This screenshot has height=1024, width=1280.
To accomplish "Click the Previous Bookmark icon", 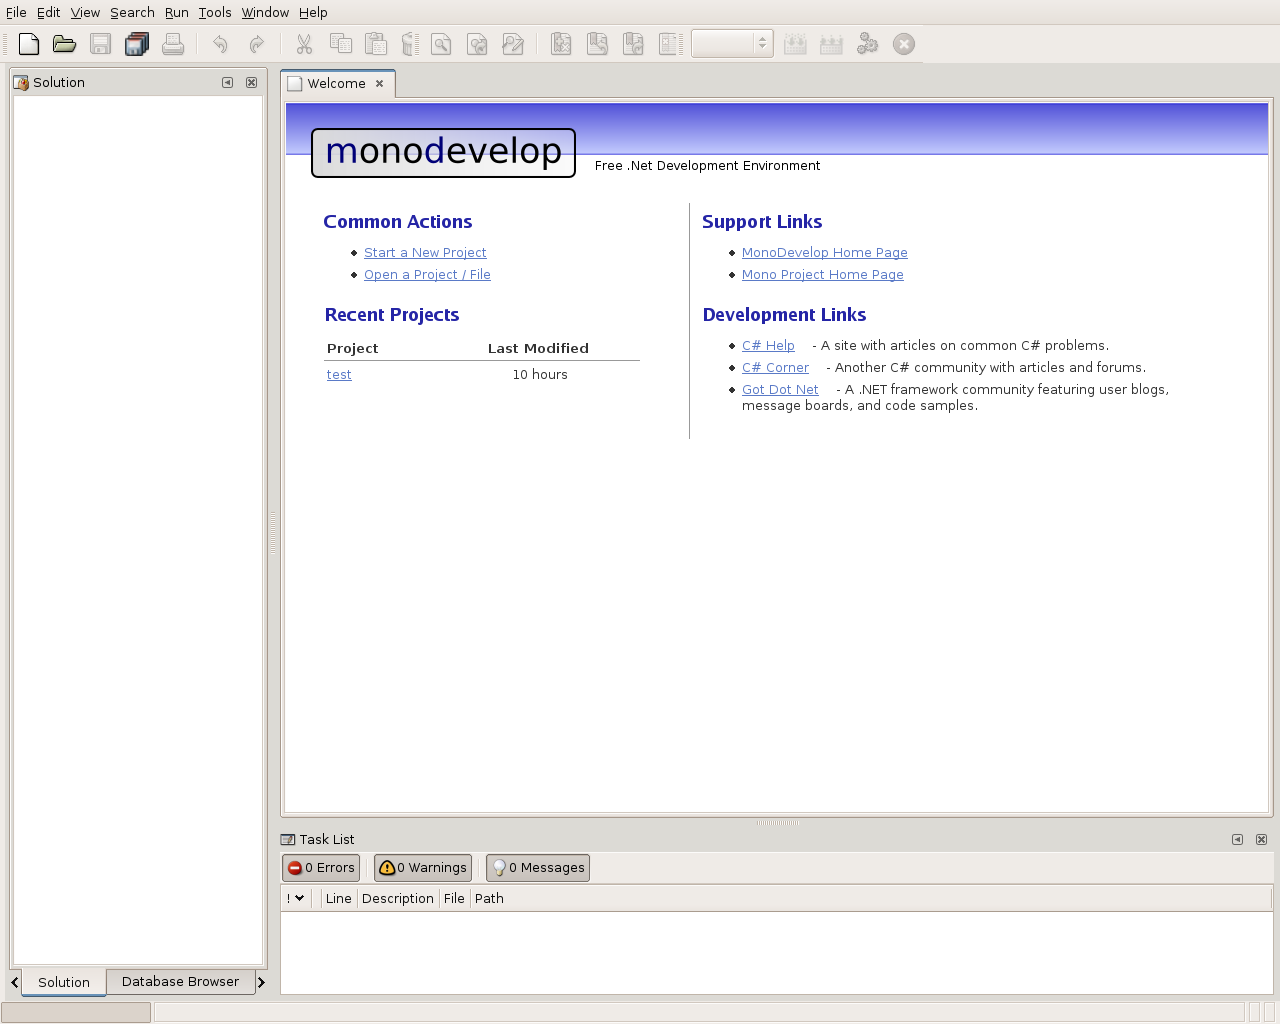I will point(597,44).
